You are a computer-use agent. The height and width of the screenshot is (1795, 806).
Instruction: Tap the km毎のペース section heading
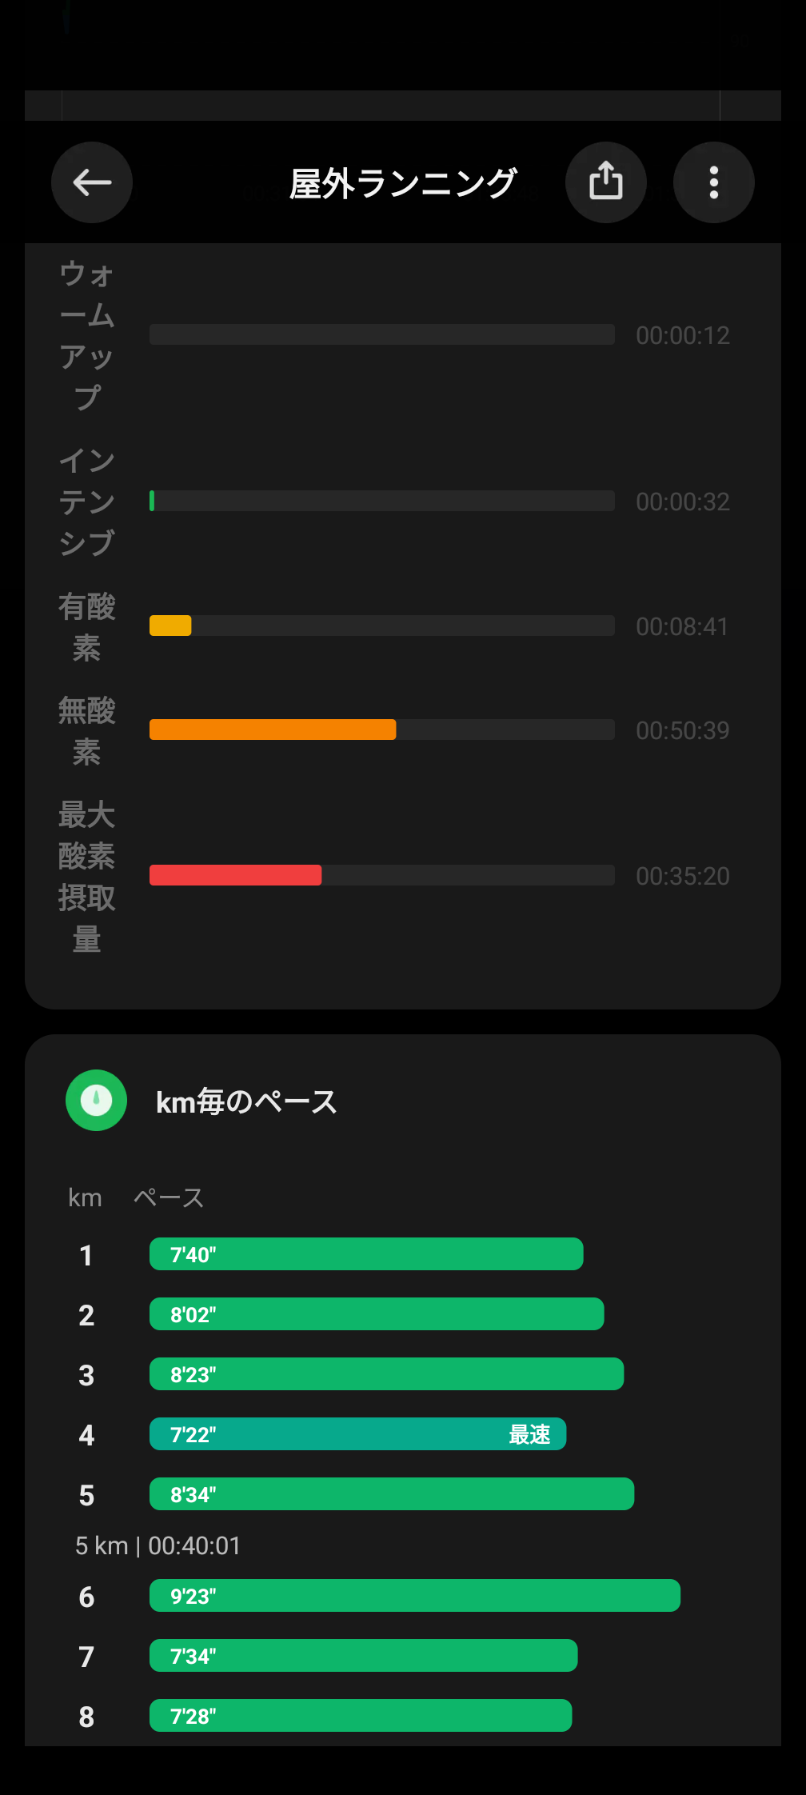pyautogui.click(x=246, y=1102)
